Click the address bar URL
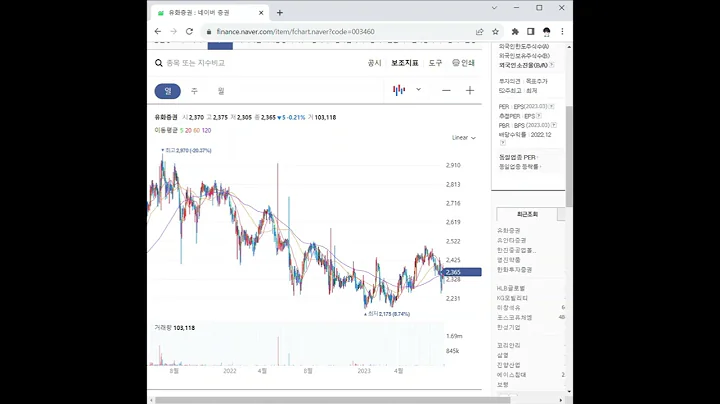Viewport: 720px width, 404px height. [296, 32]
